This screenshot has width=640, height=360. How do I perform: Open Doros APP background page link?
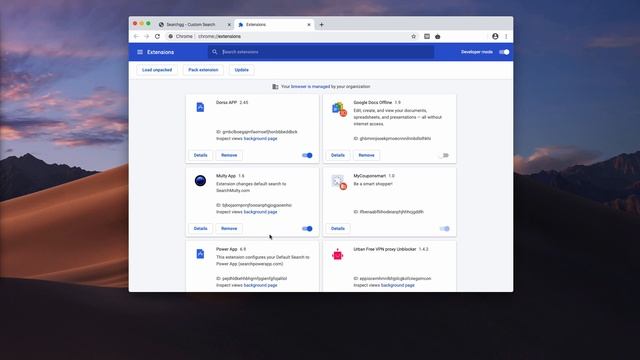260,139
